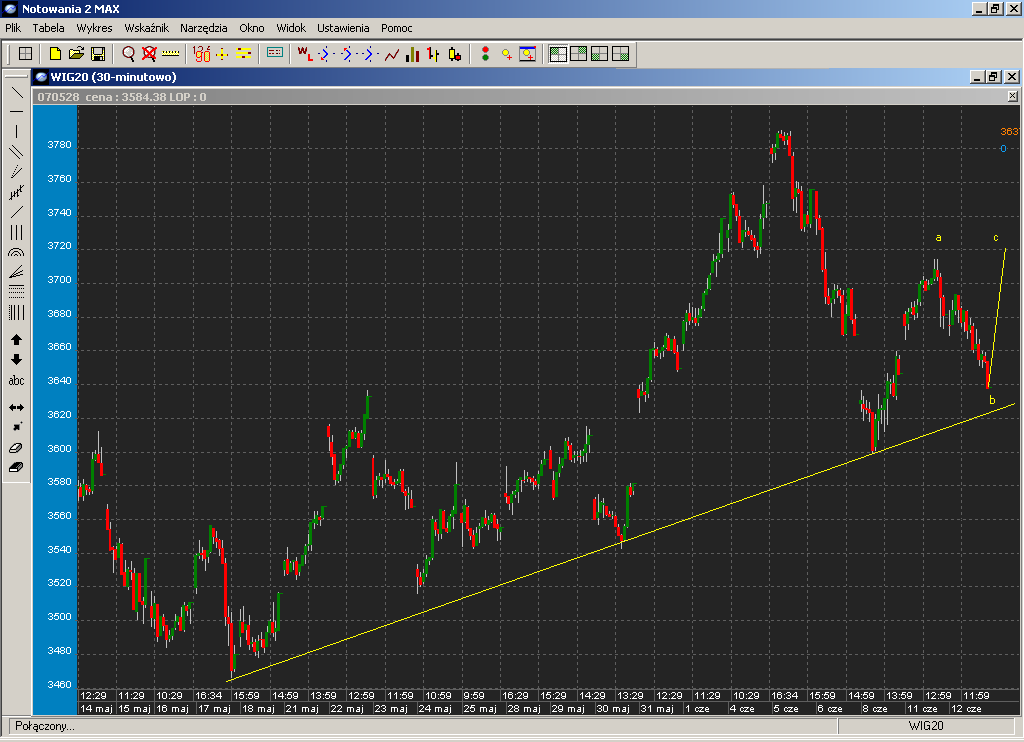Select the Fibonacci arcs drawing tool

(16, 252)
